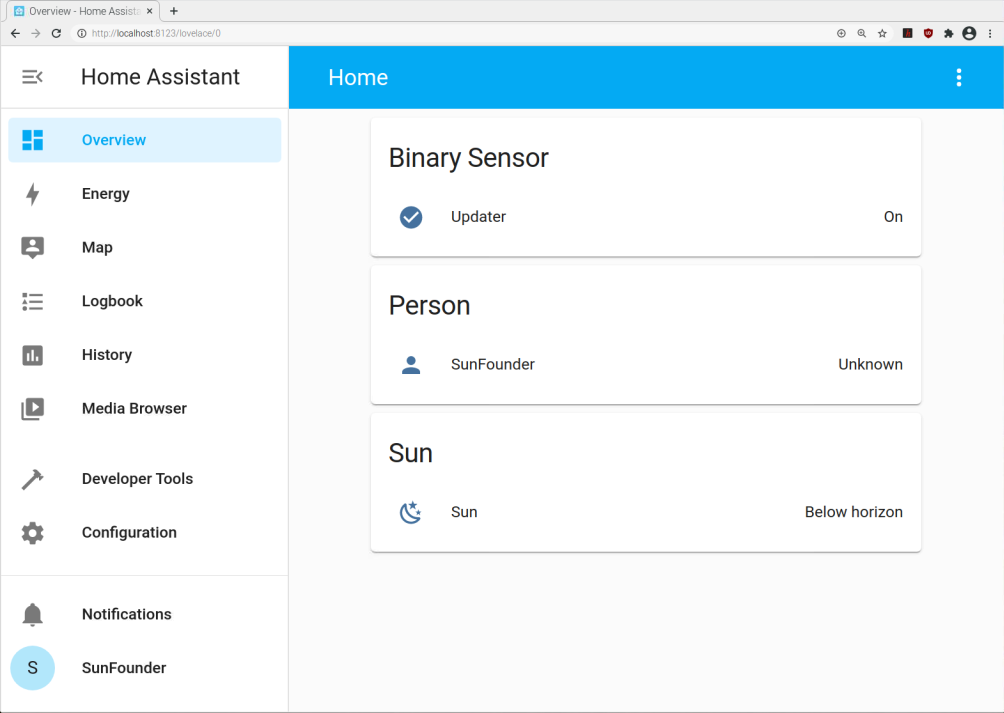This screenshot has width=1004, height=713.
Task: Open the Configuration gear icon
Action: pyautogui.click(x=33, y=533)
